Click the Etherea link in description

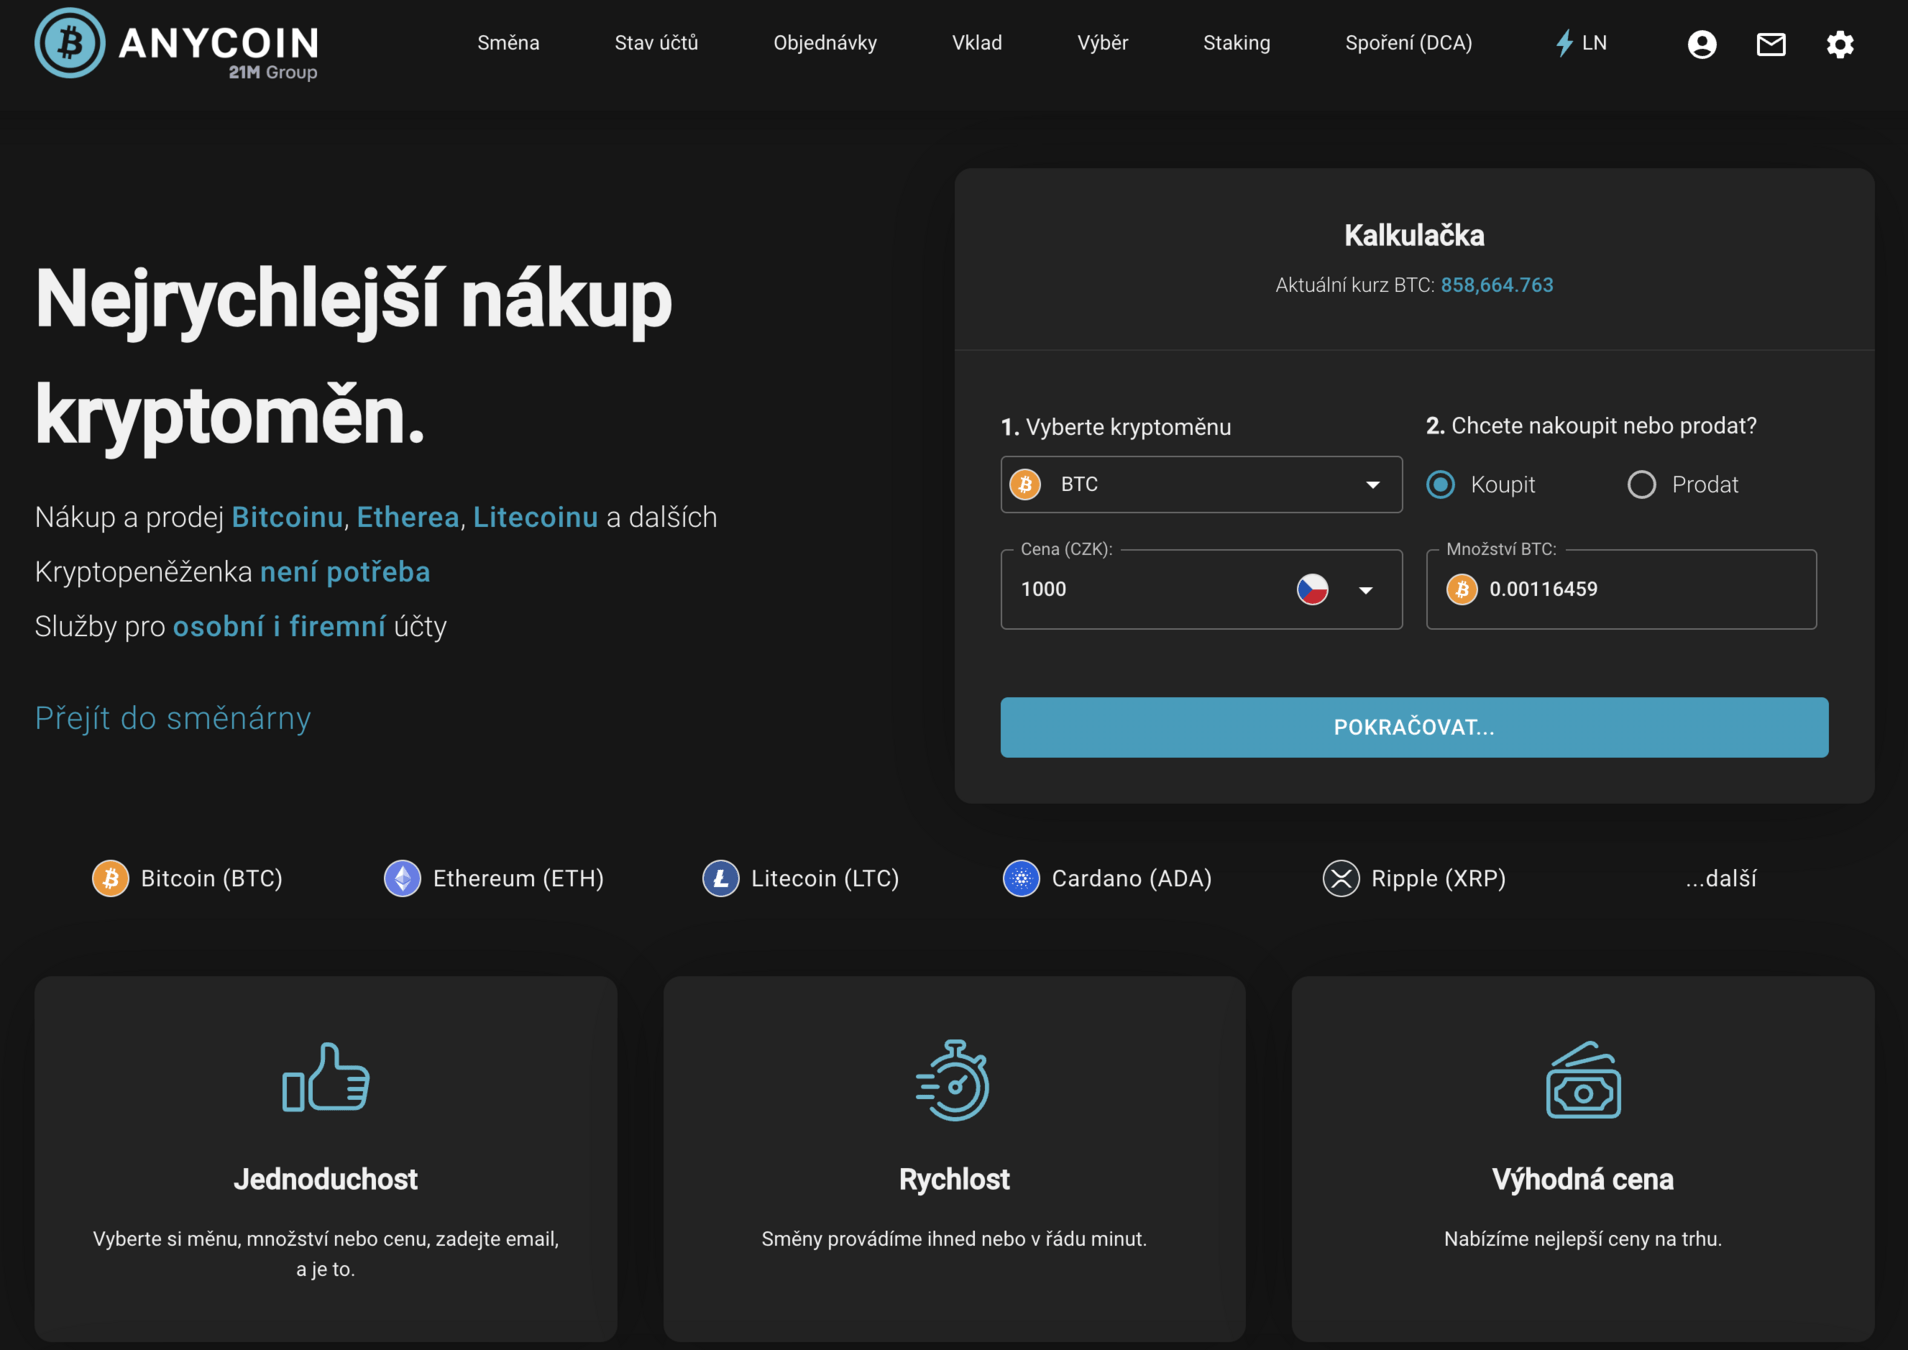408,517
